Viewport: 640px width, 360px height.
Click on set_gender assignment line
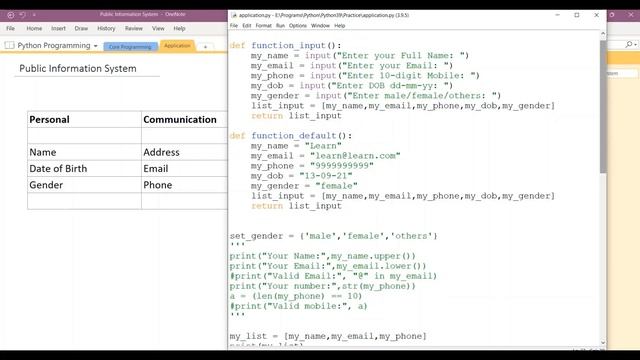(333, 236)
